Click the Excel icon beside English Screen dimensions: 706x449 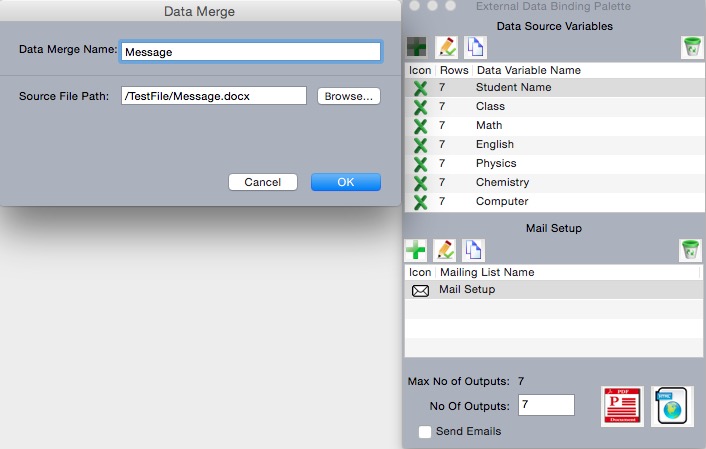420,145
